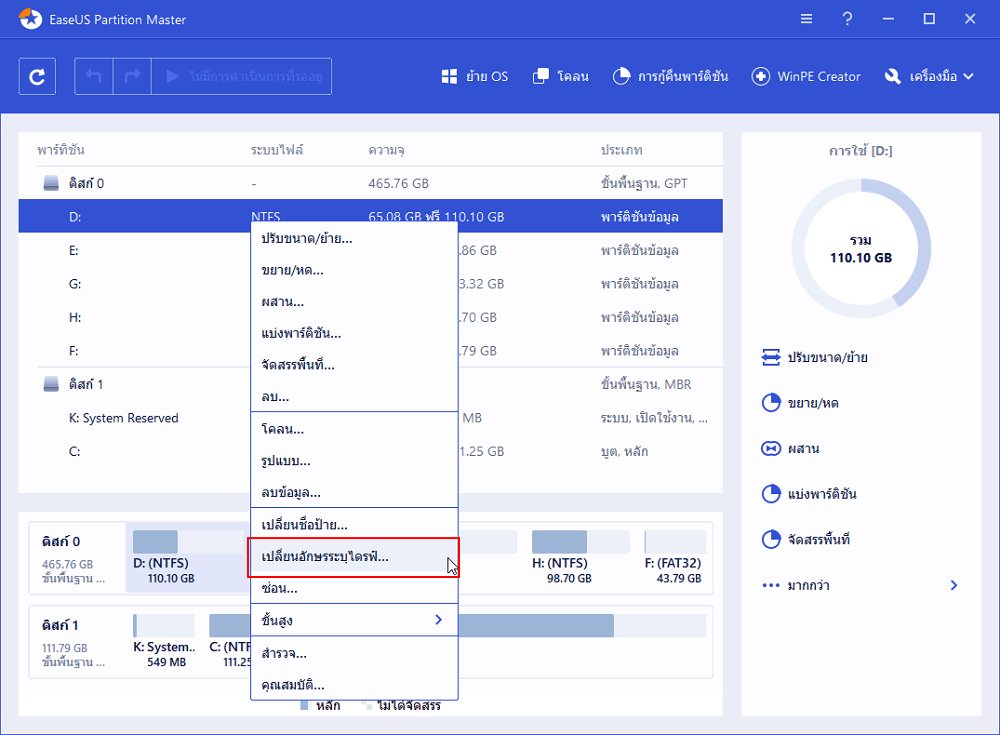Expand มากกว่า with the right chevron
The width and height of the screenshot is (1000, 735).
[953, 585]
